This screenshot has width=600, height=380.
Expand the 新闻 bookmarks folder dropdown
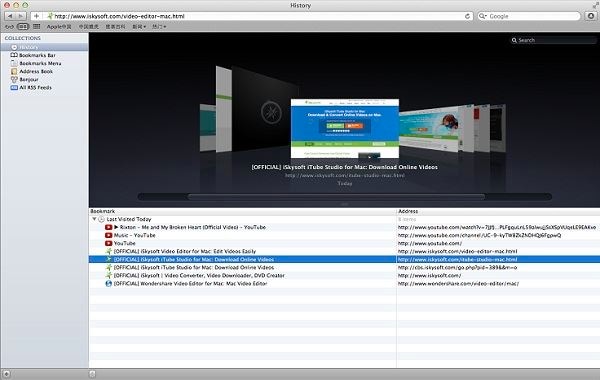pyautogui.click(x=139, y=26)
